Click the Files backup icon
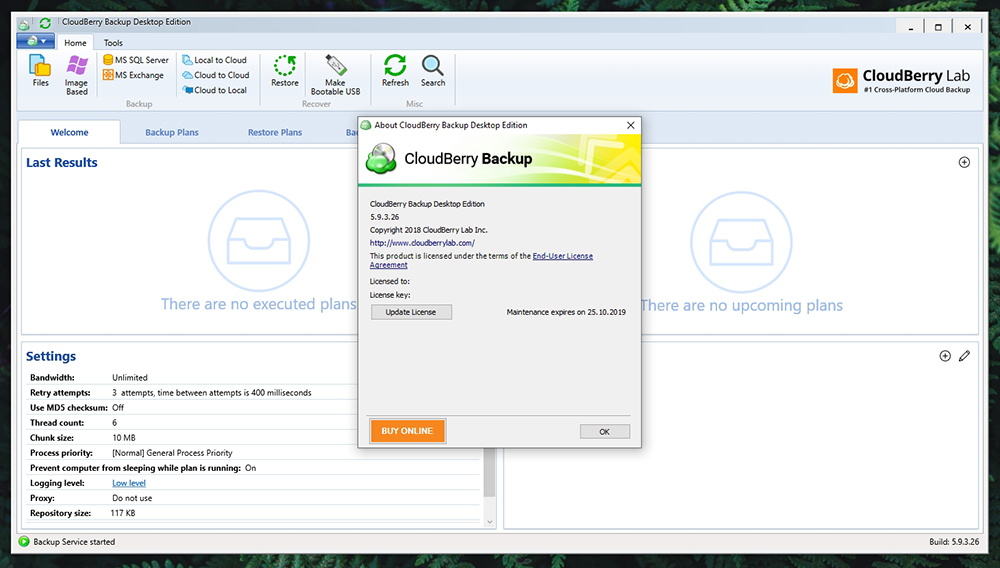Viewport: 1000px width, 568px height. tap(40, 71)
